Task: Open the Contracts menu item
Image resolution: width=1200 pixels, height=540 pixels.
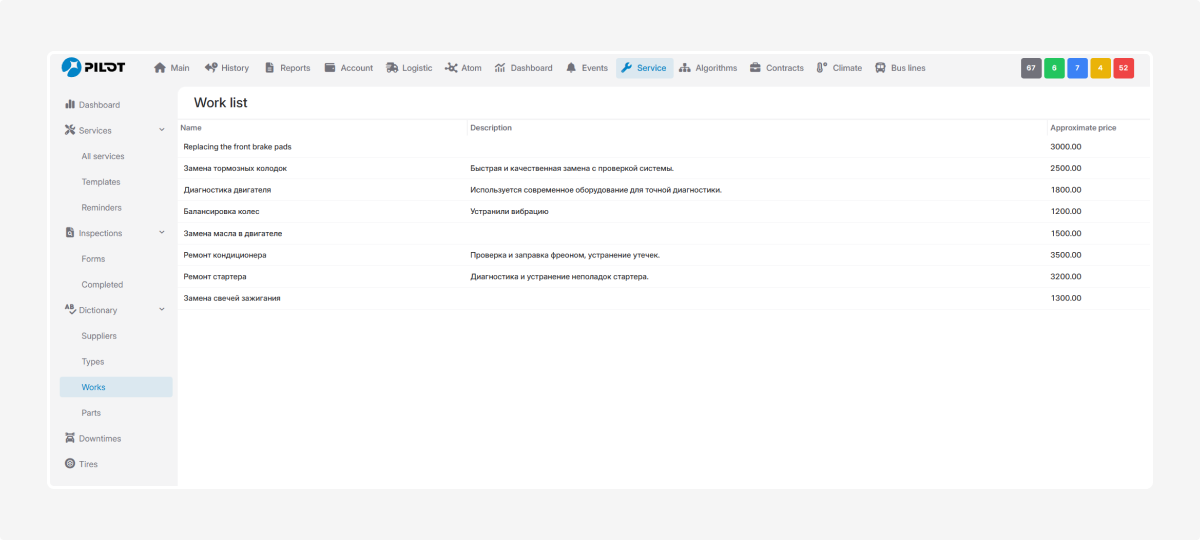Action: point(776,68)
